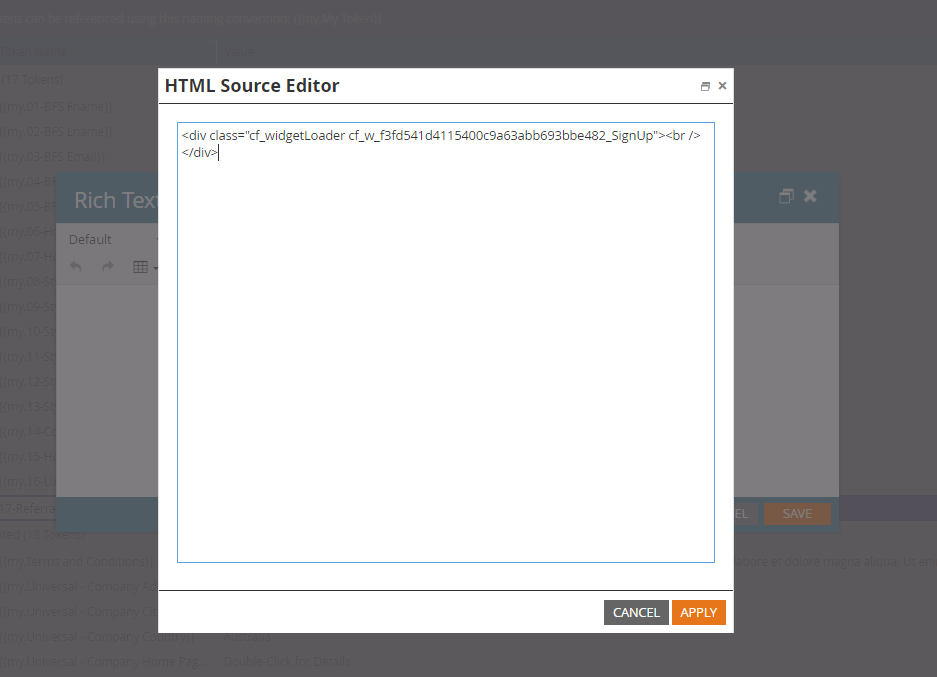Select the my.03-BFS Email token row
Screen dimensions: 937x677
pos(60,157)
